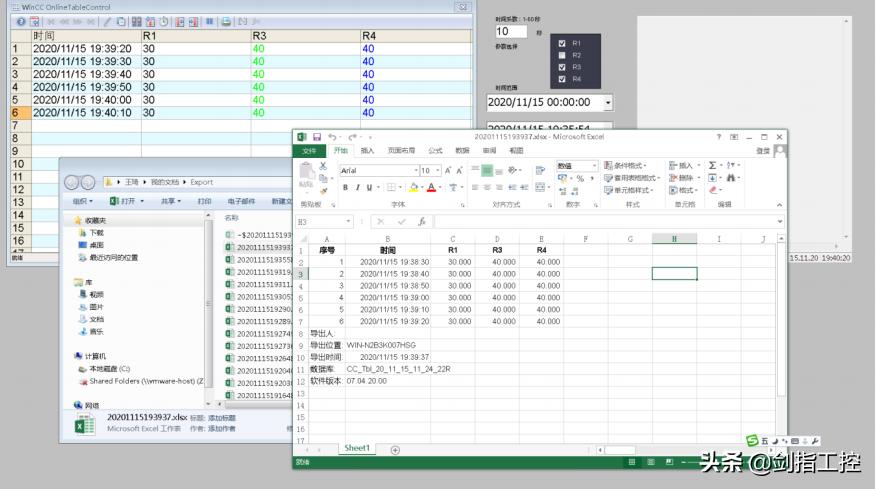
Task: Open Local Disk (C:) in Explorer sidebar
Action: [x=104, y=369]
